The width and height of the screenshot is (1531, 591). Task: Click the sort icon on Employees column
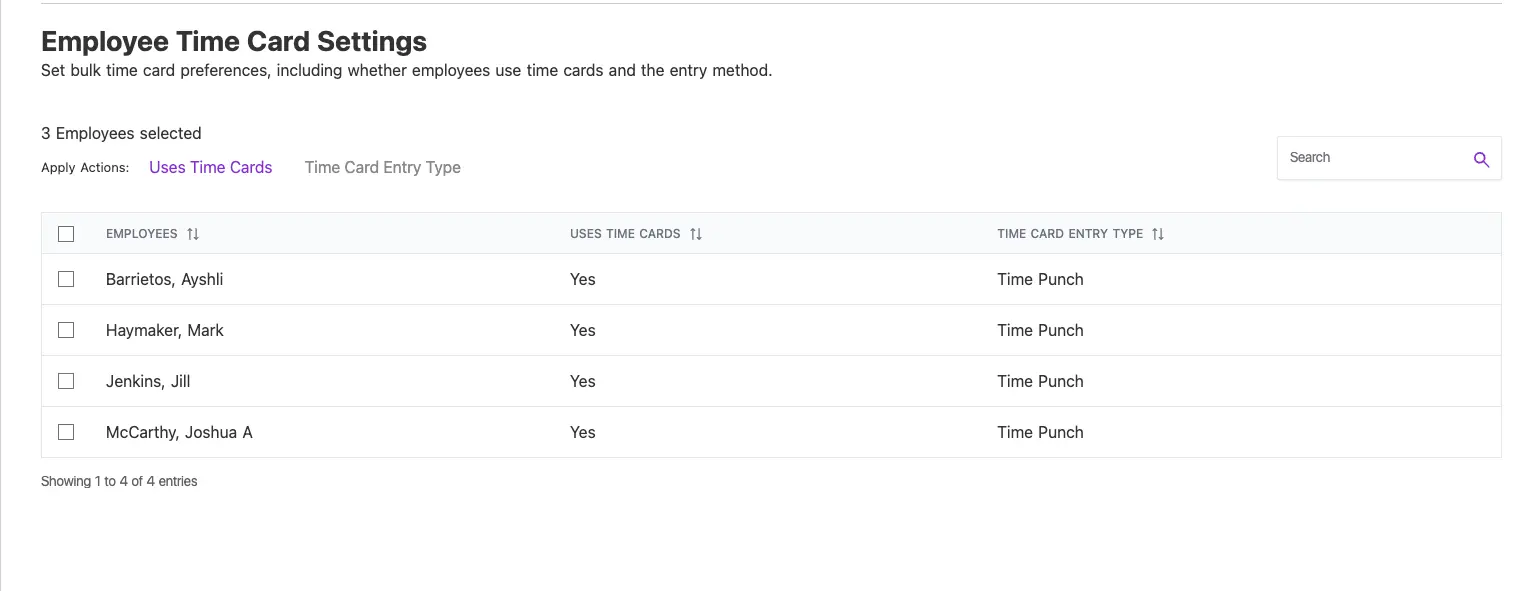point(193,233)
